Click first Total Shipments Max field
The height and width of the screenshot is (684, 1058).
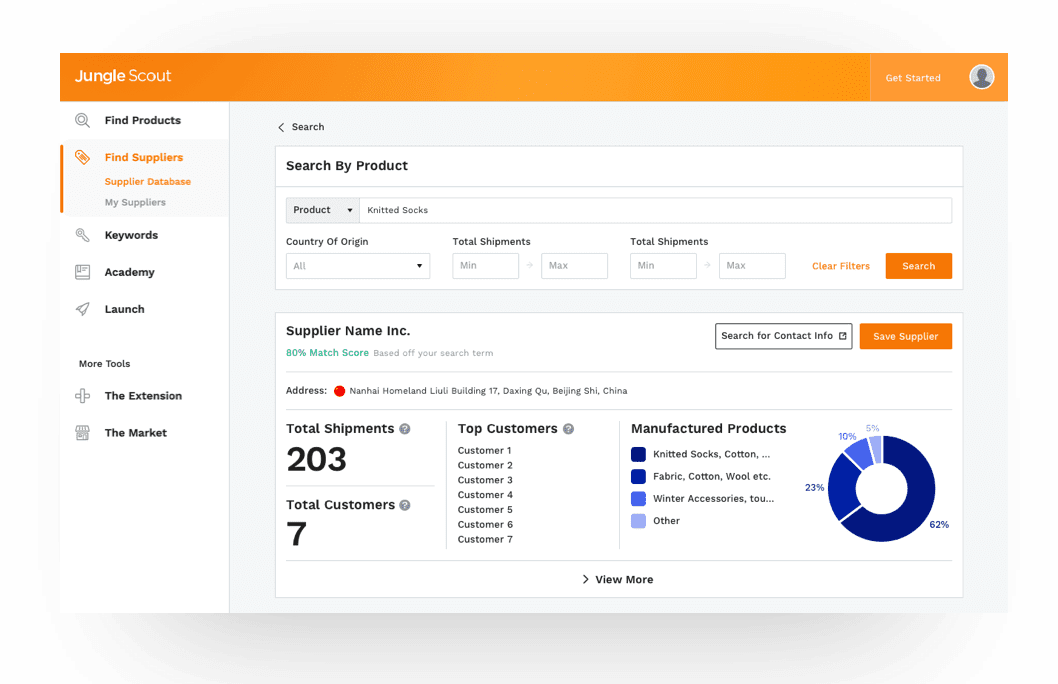coord(574,266)
